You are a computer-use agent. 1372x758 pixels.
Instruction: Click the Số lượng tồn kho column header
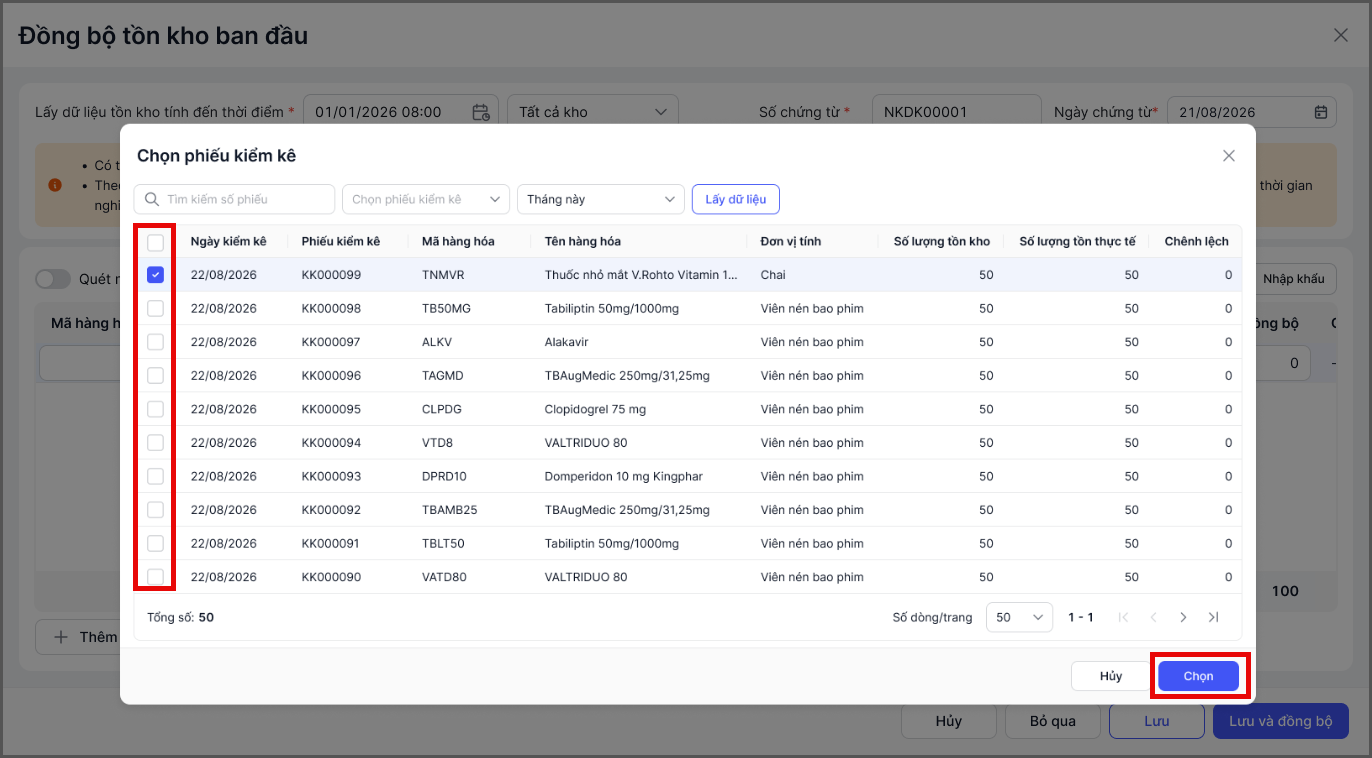point(942,241)
